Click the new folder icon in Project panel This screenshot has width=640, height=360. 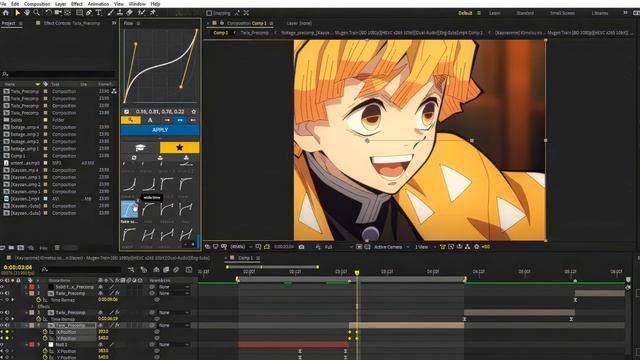pos(11,248)
